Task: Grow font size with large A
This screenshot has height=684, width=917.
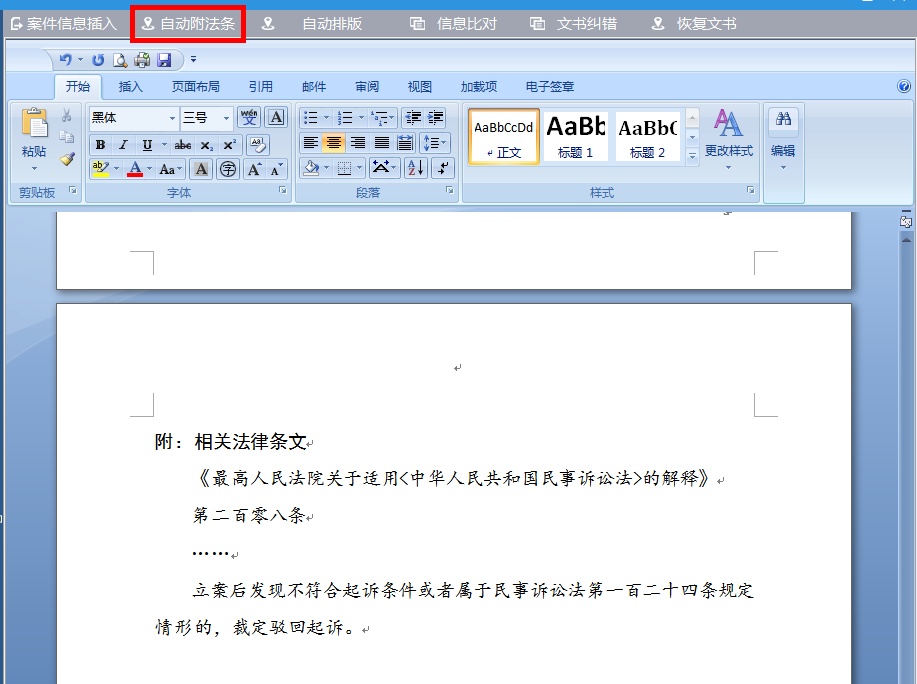Action: (254, 169)
